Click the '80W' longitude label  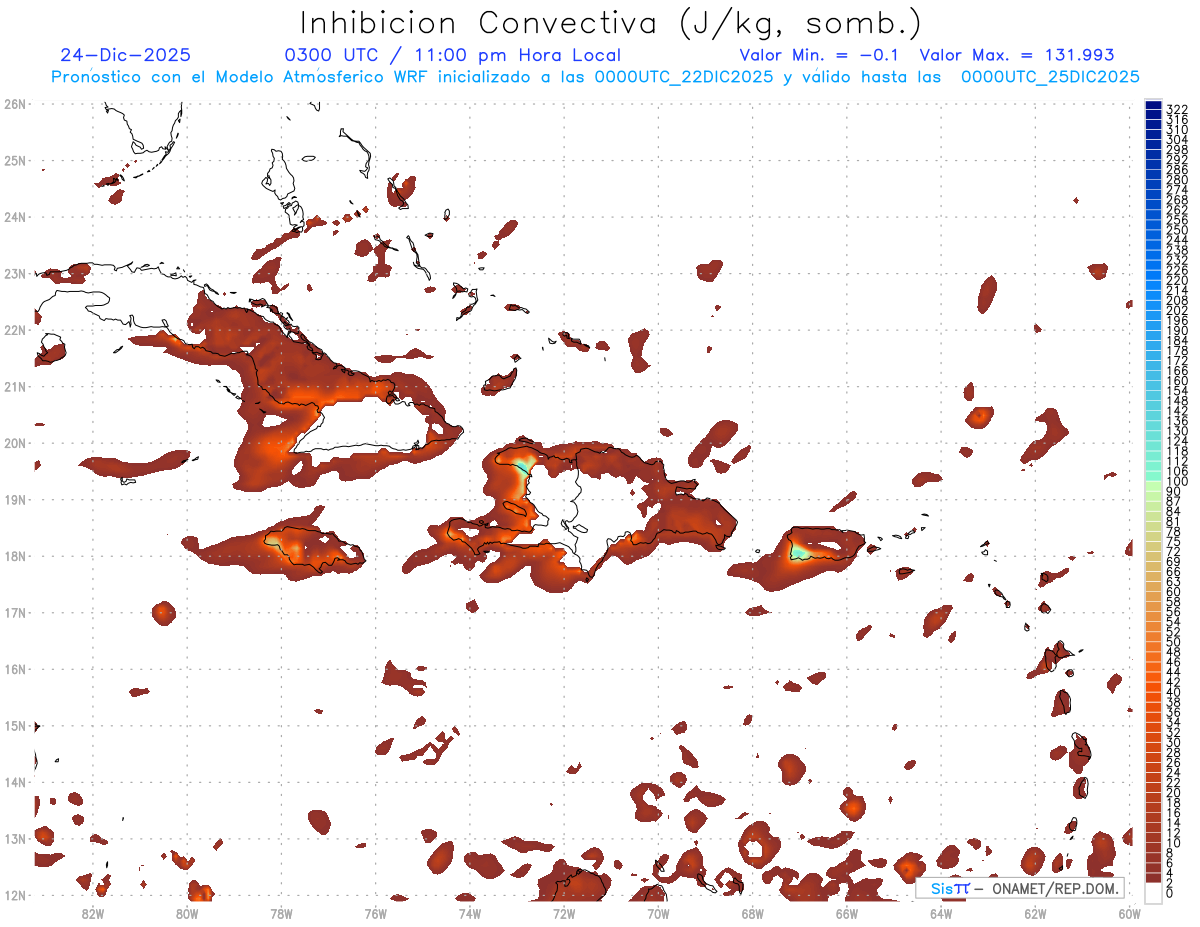[x=187, y=912]
